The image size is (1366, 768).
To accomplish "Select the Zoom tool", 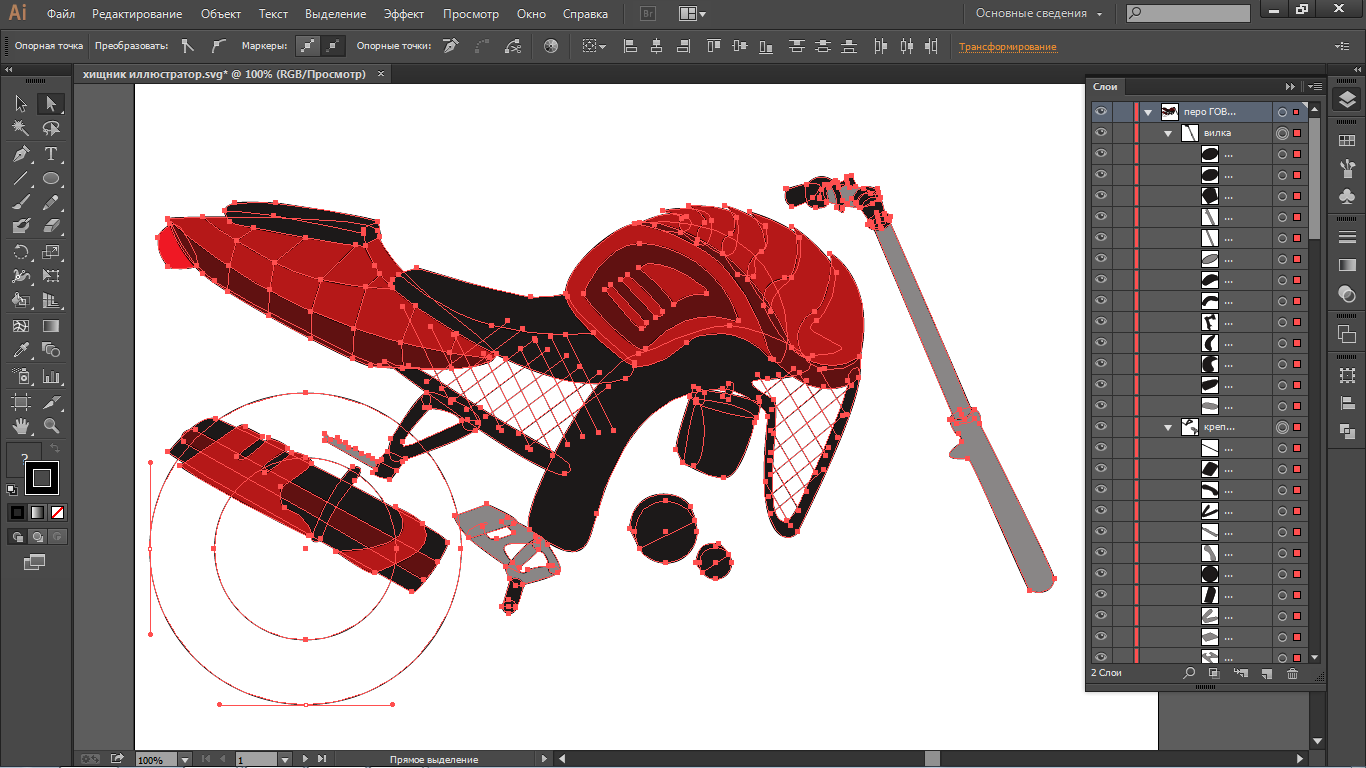I will [x=51, y=426].
